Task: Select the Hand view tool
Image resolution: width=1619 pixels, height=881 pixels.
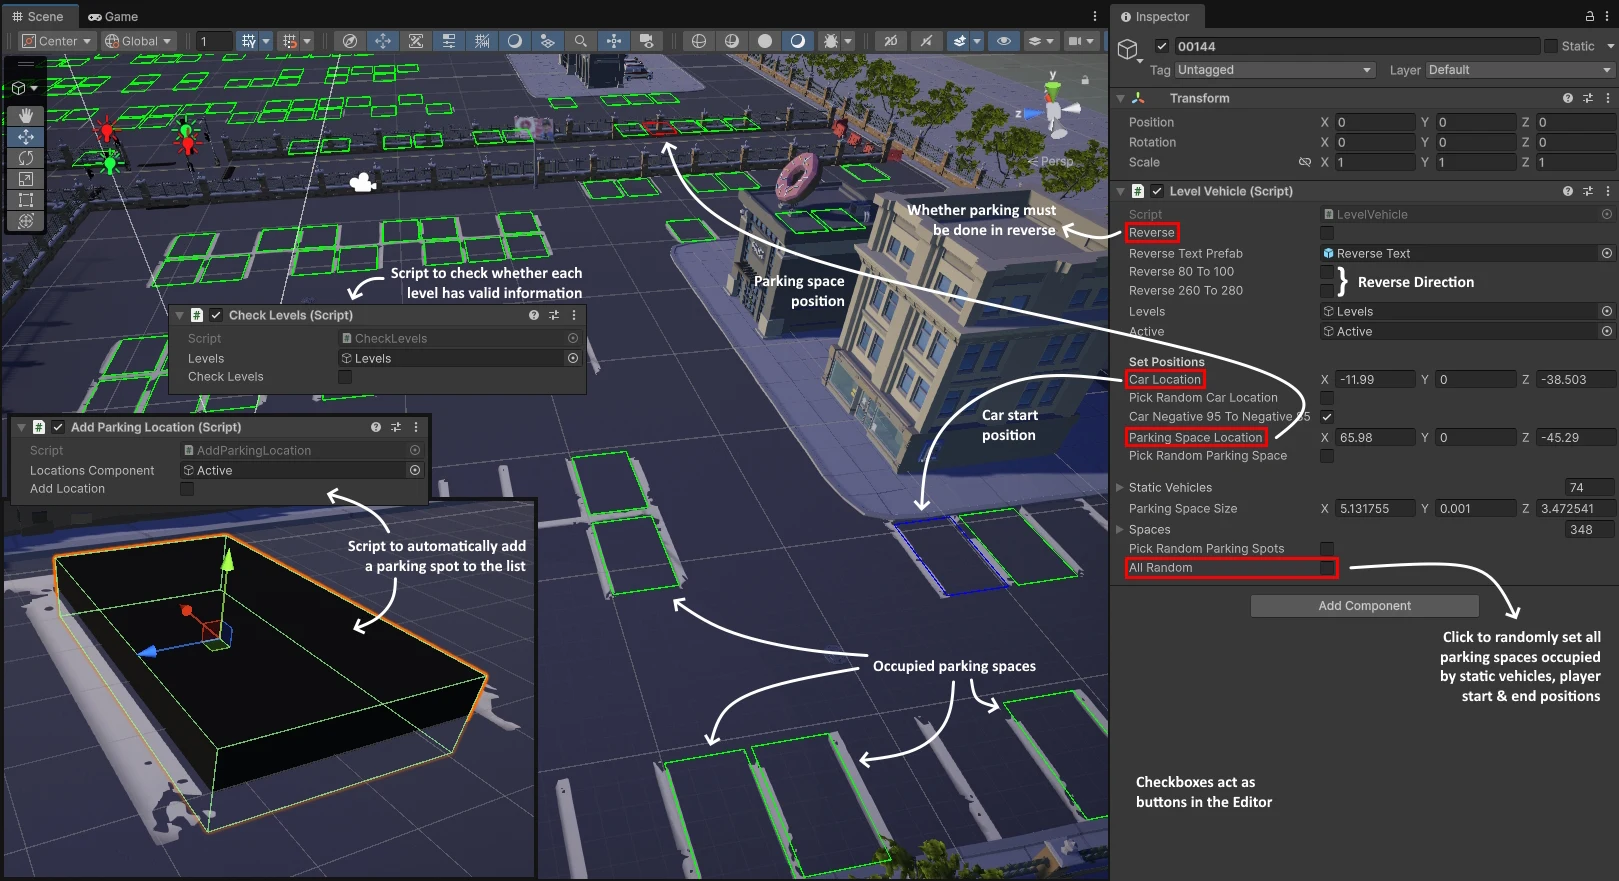Action: click(26, 116)
